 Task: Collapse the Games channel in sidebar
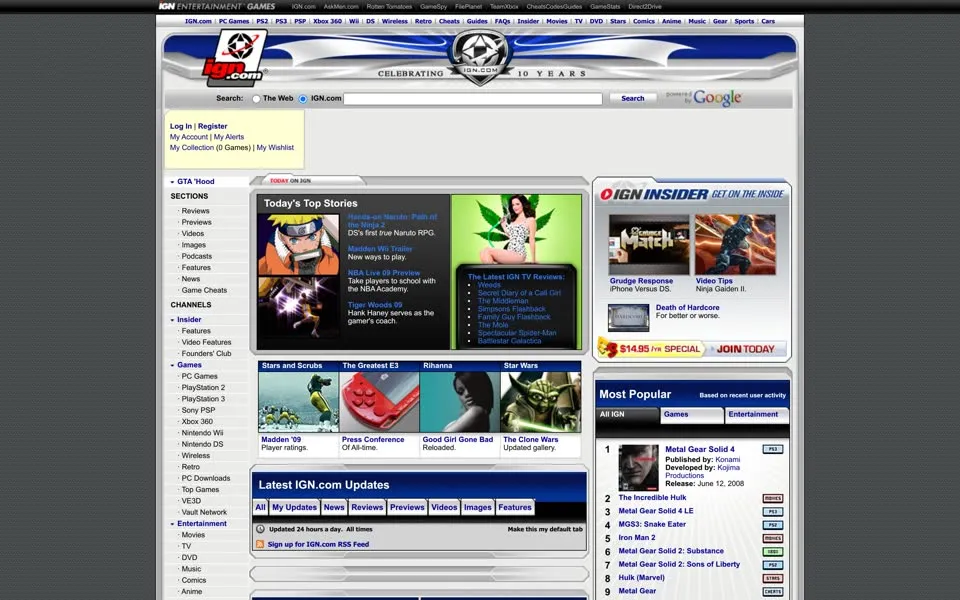point(172,365)
